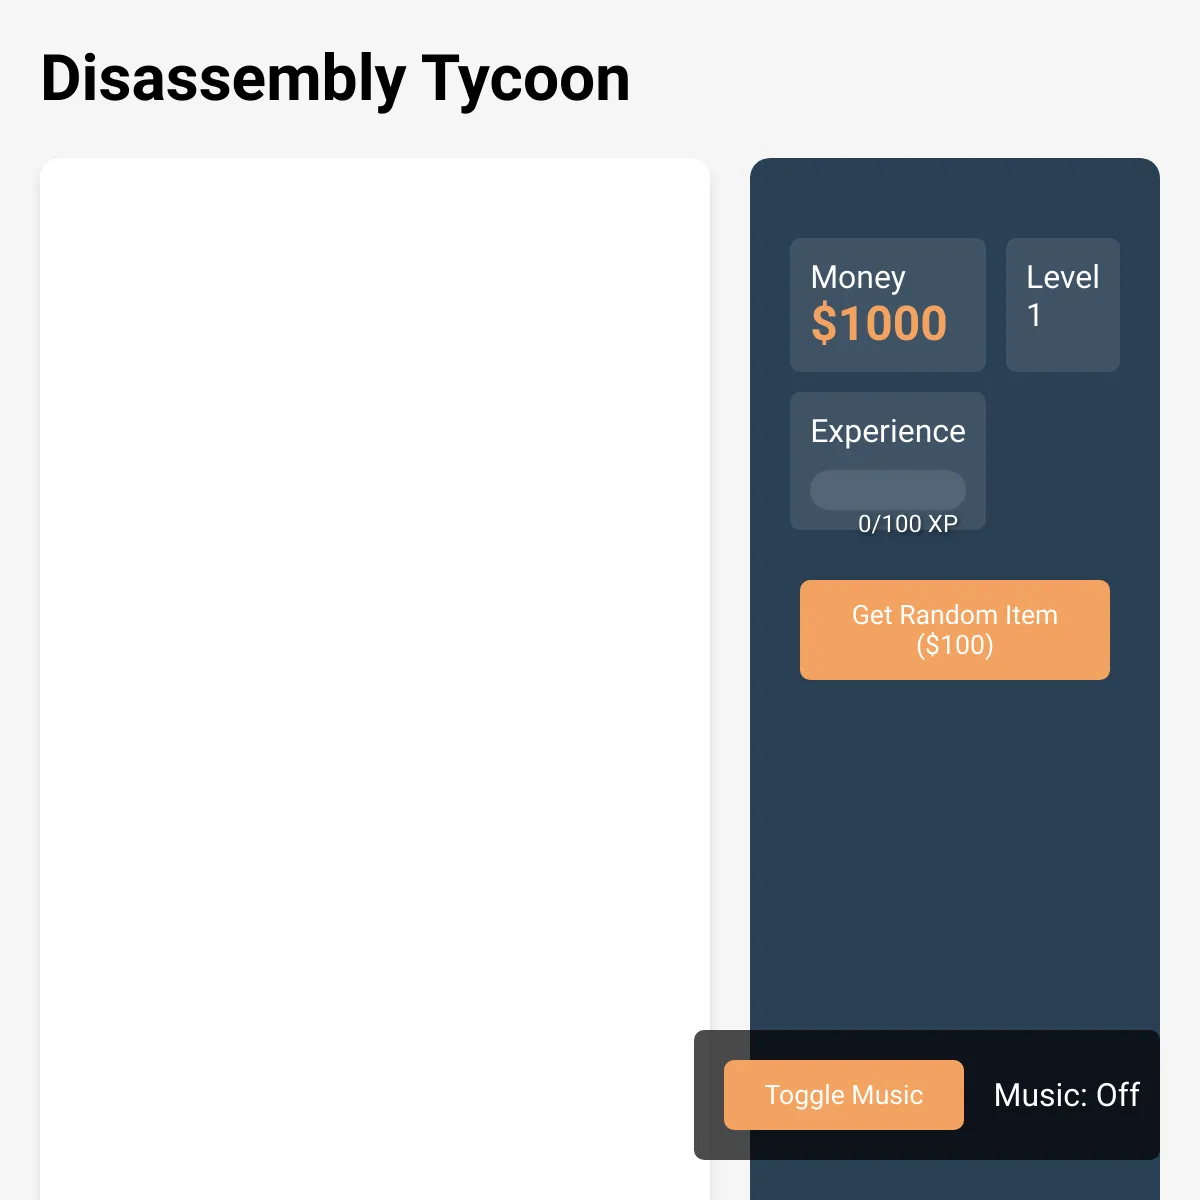The image size is (1200, 1200).
Task: Click the Money card's empty right side
Action: pos(965,305)
